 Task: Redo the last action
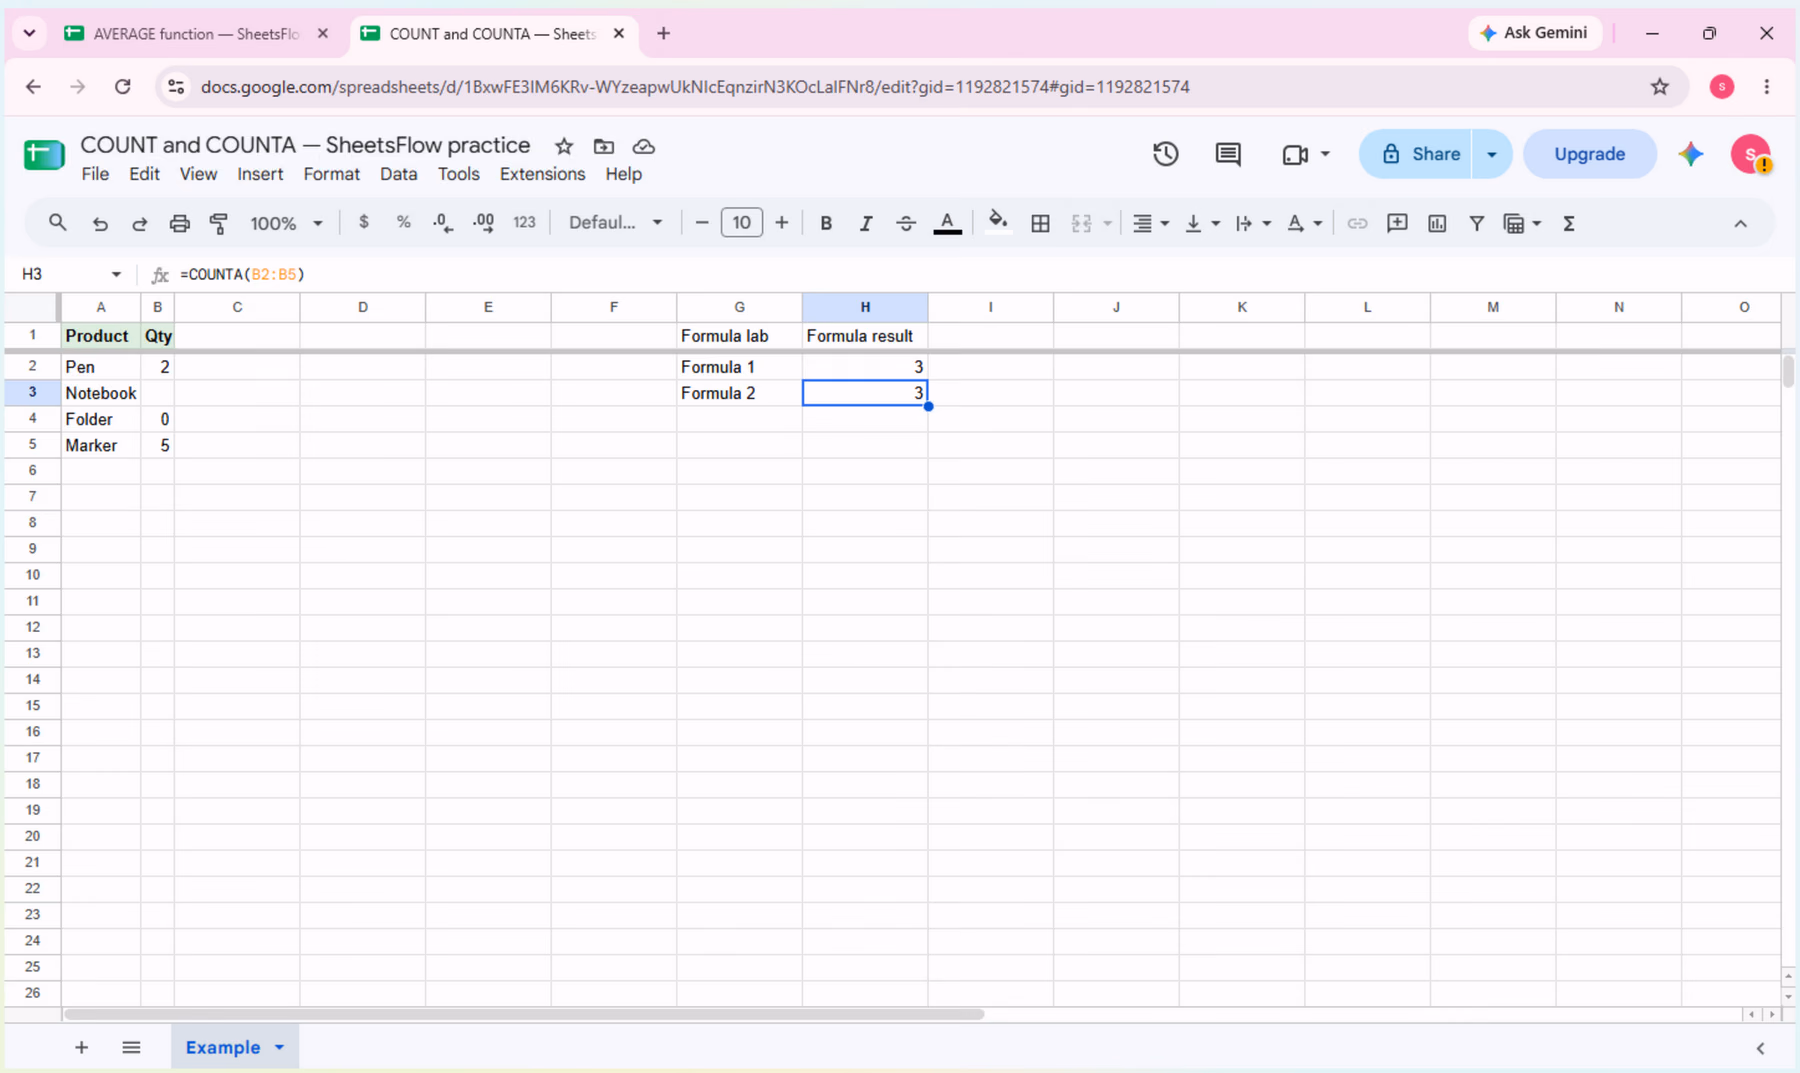point(140,223)
